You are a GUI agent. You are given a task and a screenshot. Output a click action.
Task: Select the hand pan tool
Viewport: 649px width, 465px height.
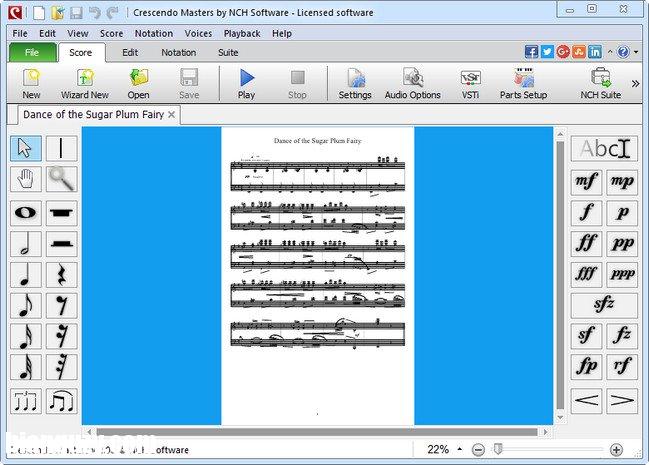click(26, 179)
